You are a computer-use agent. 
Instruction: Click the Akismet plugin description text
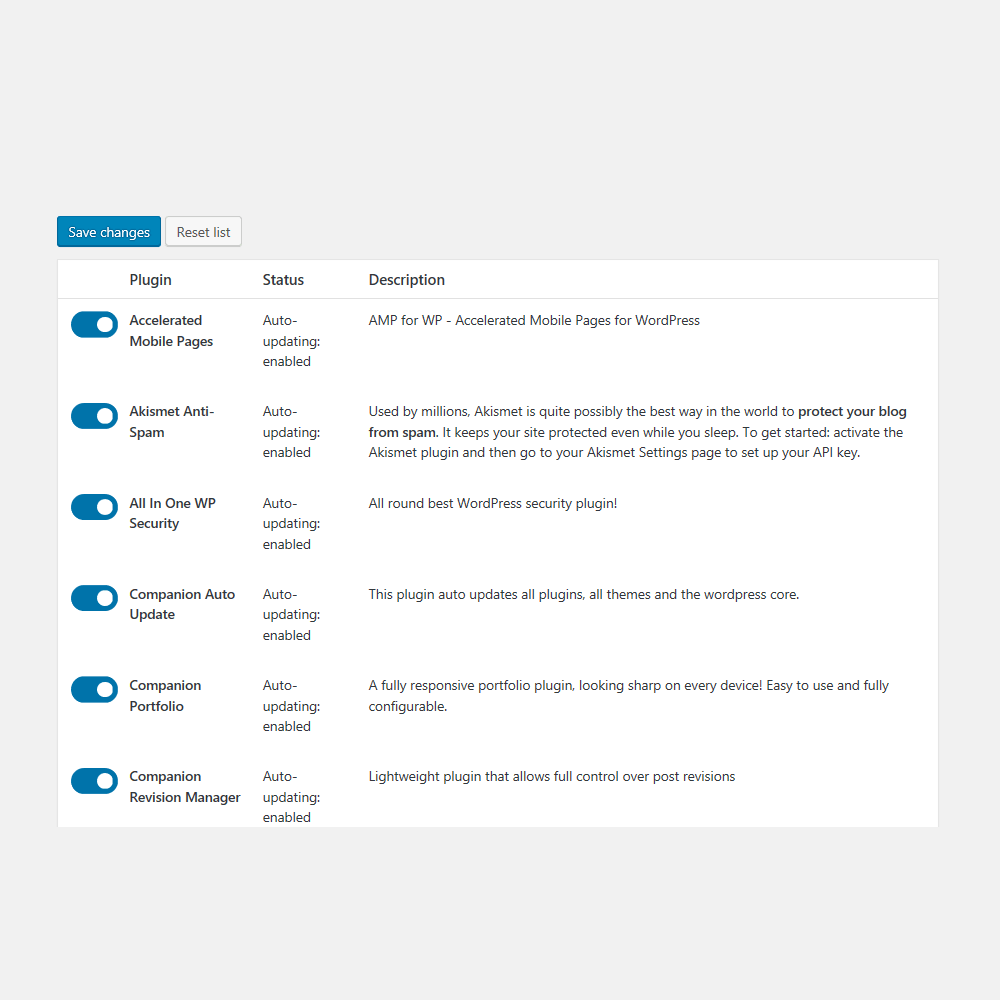coord(637,432)
